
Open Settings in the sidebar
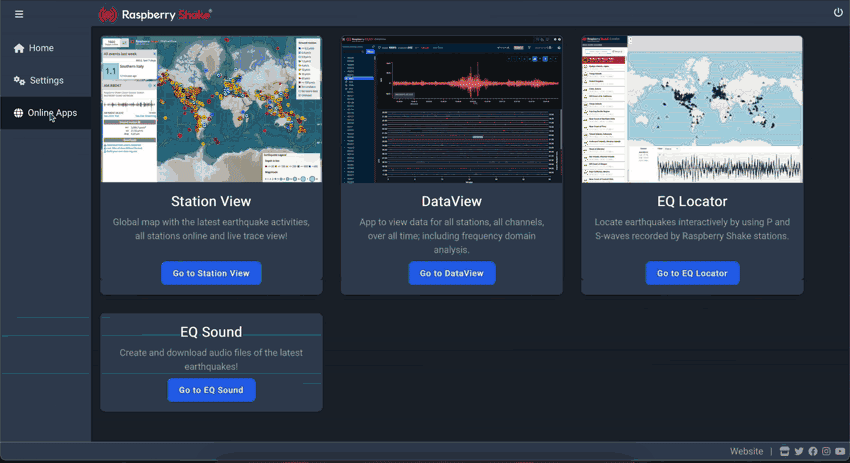pos(45,81)
